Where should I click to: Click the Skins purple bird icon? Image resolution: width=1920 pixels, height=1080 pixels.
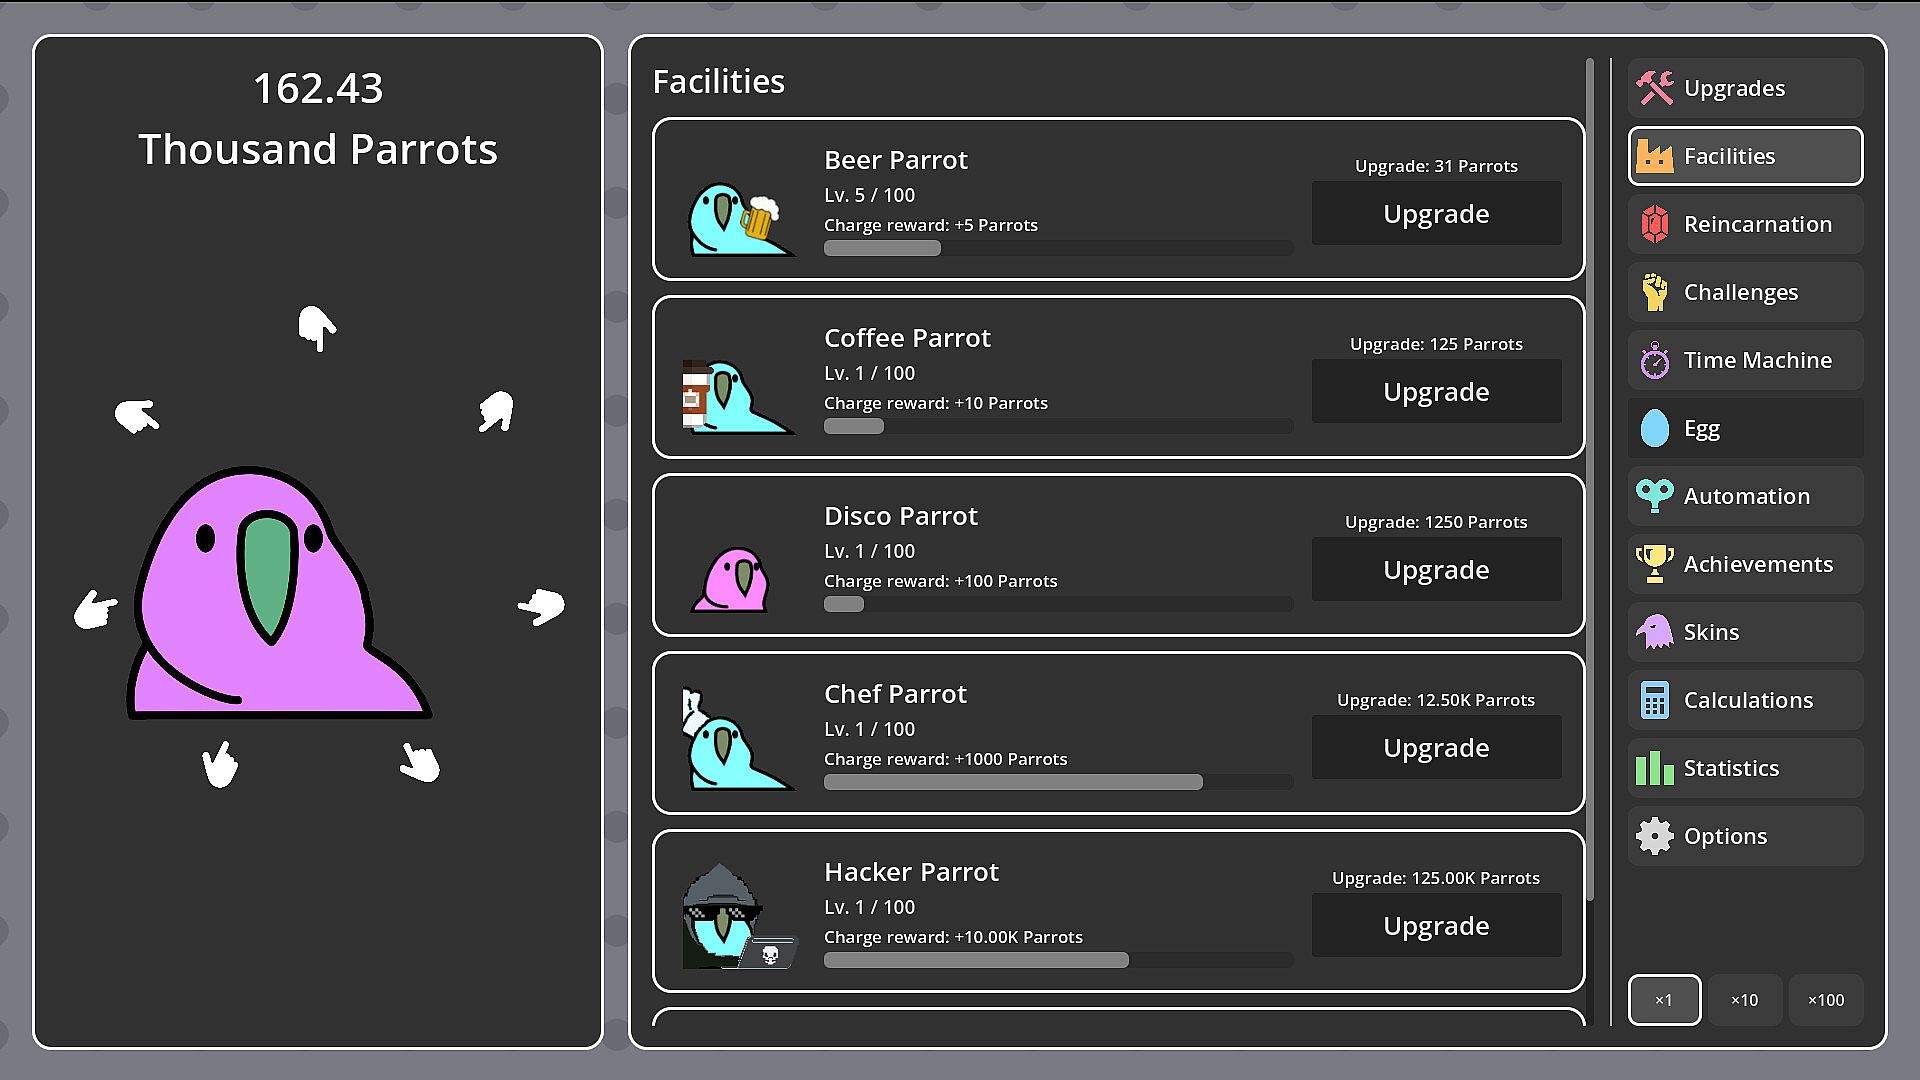click(1655, 632)
